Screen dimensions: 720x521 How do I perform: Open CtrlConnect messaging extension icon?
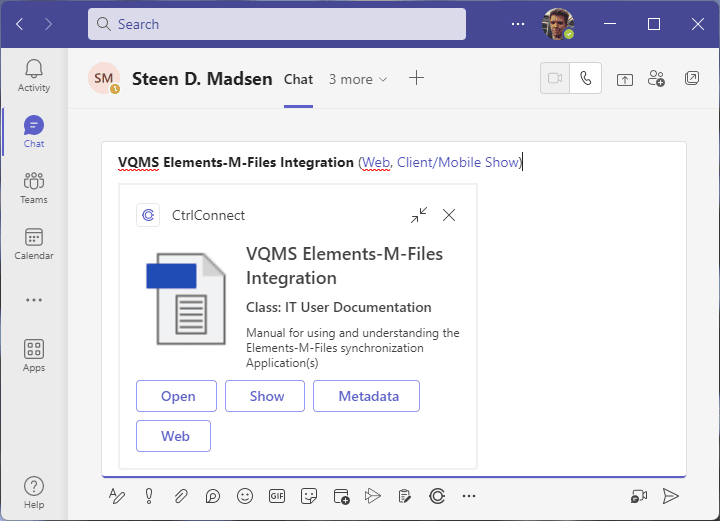pos(437,496)
